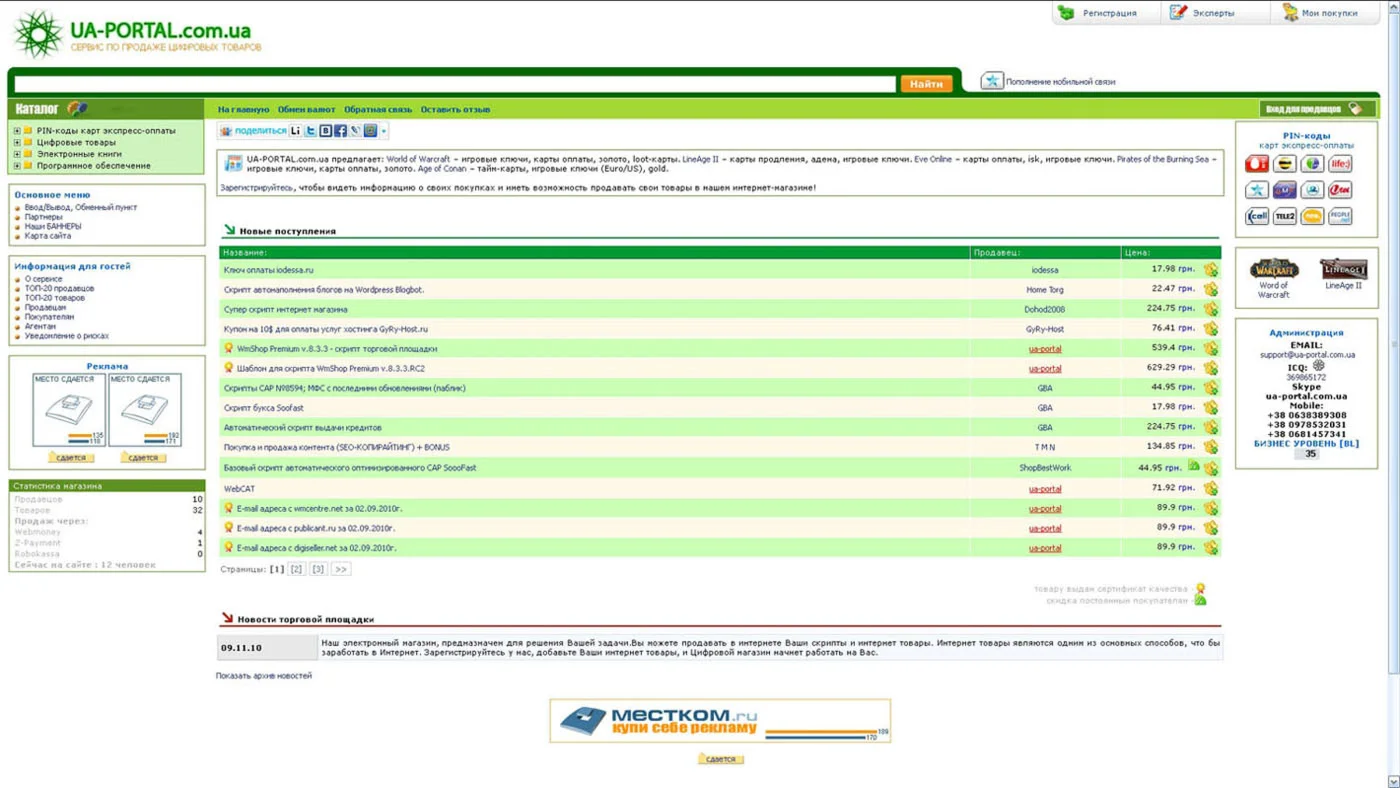This screenshot has width=1400, height=788.
Task: Open page 2 of new arrivals
Action: coord(296,568)
